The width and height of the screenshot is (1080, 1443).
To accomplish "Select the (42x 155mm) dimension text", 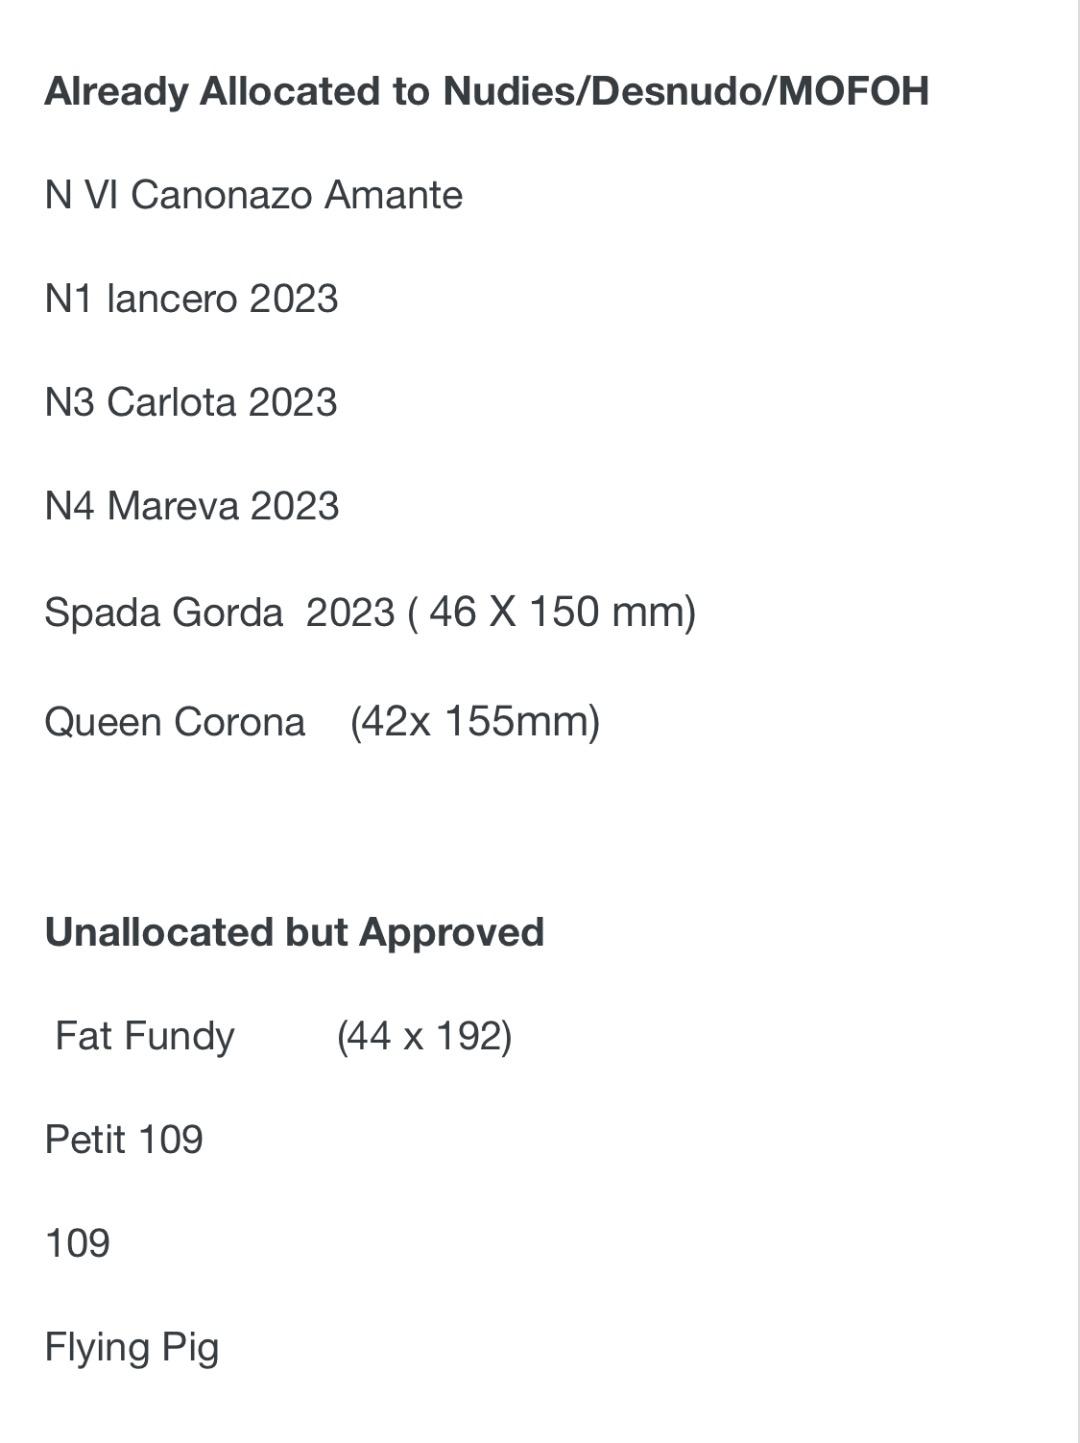I will (475, 722).
